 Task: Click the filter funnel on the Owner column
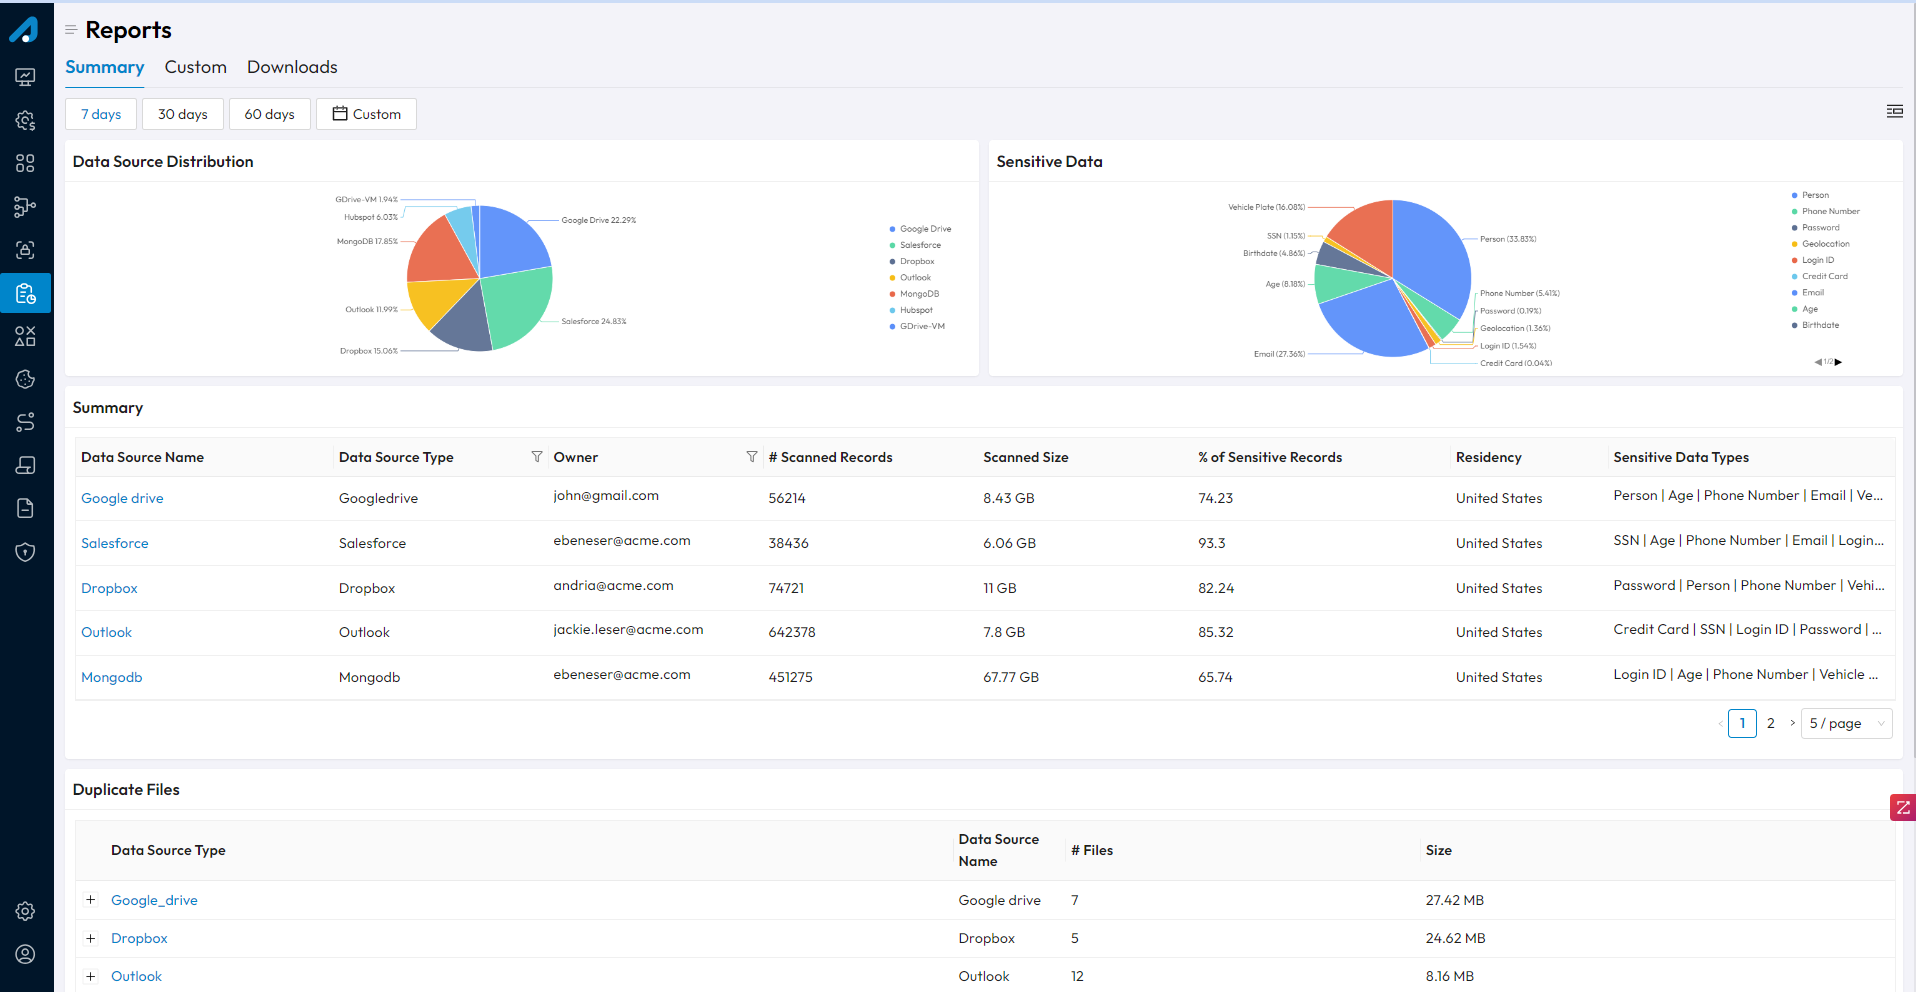752,456
